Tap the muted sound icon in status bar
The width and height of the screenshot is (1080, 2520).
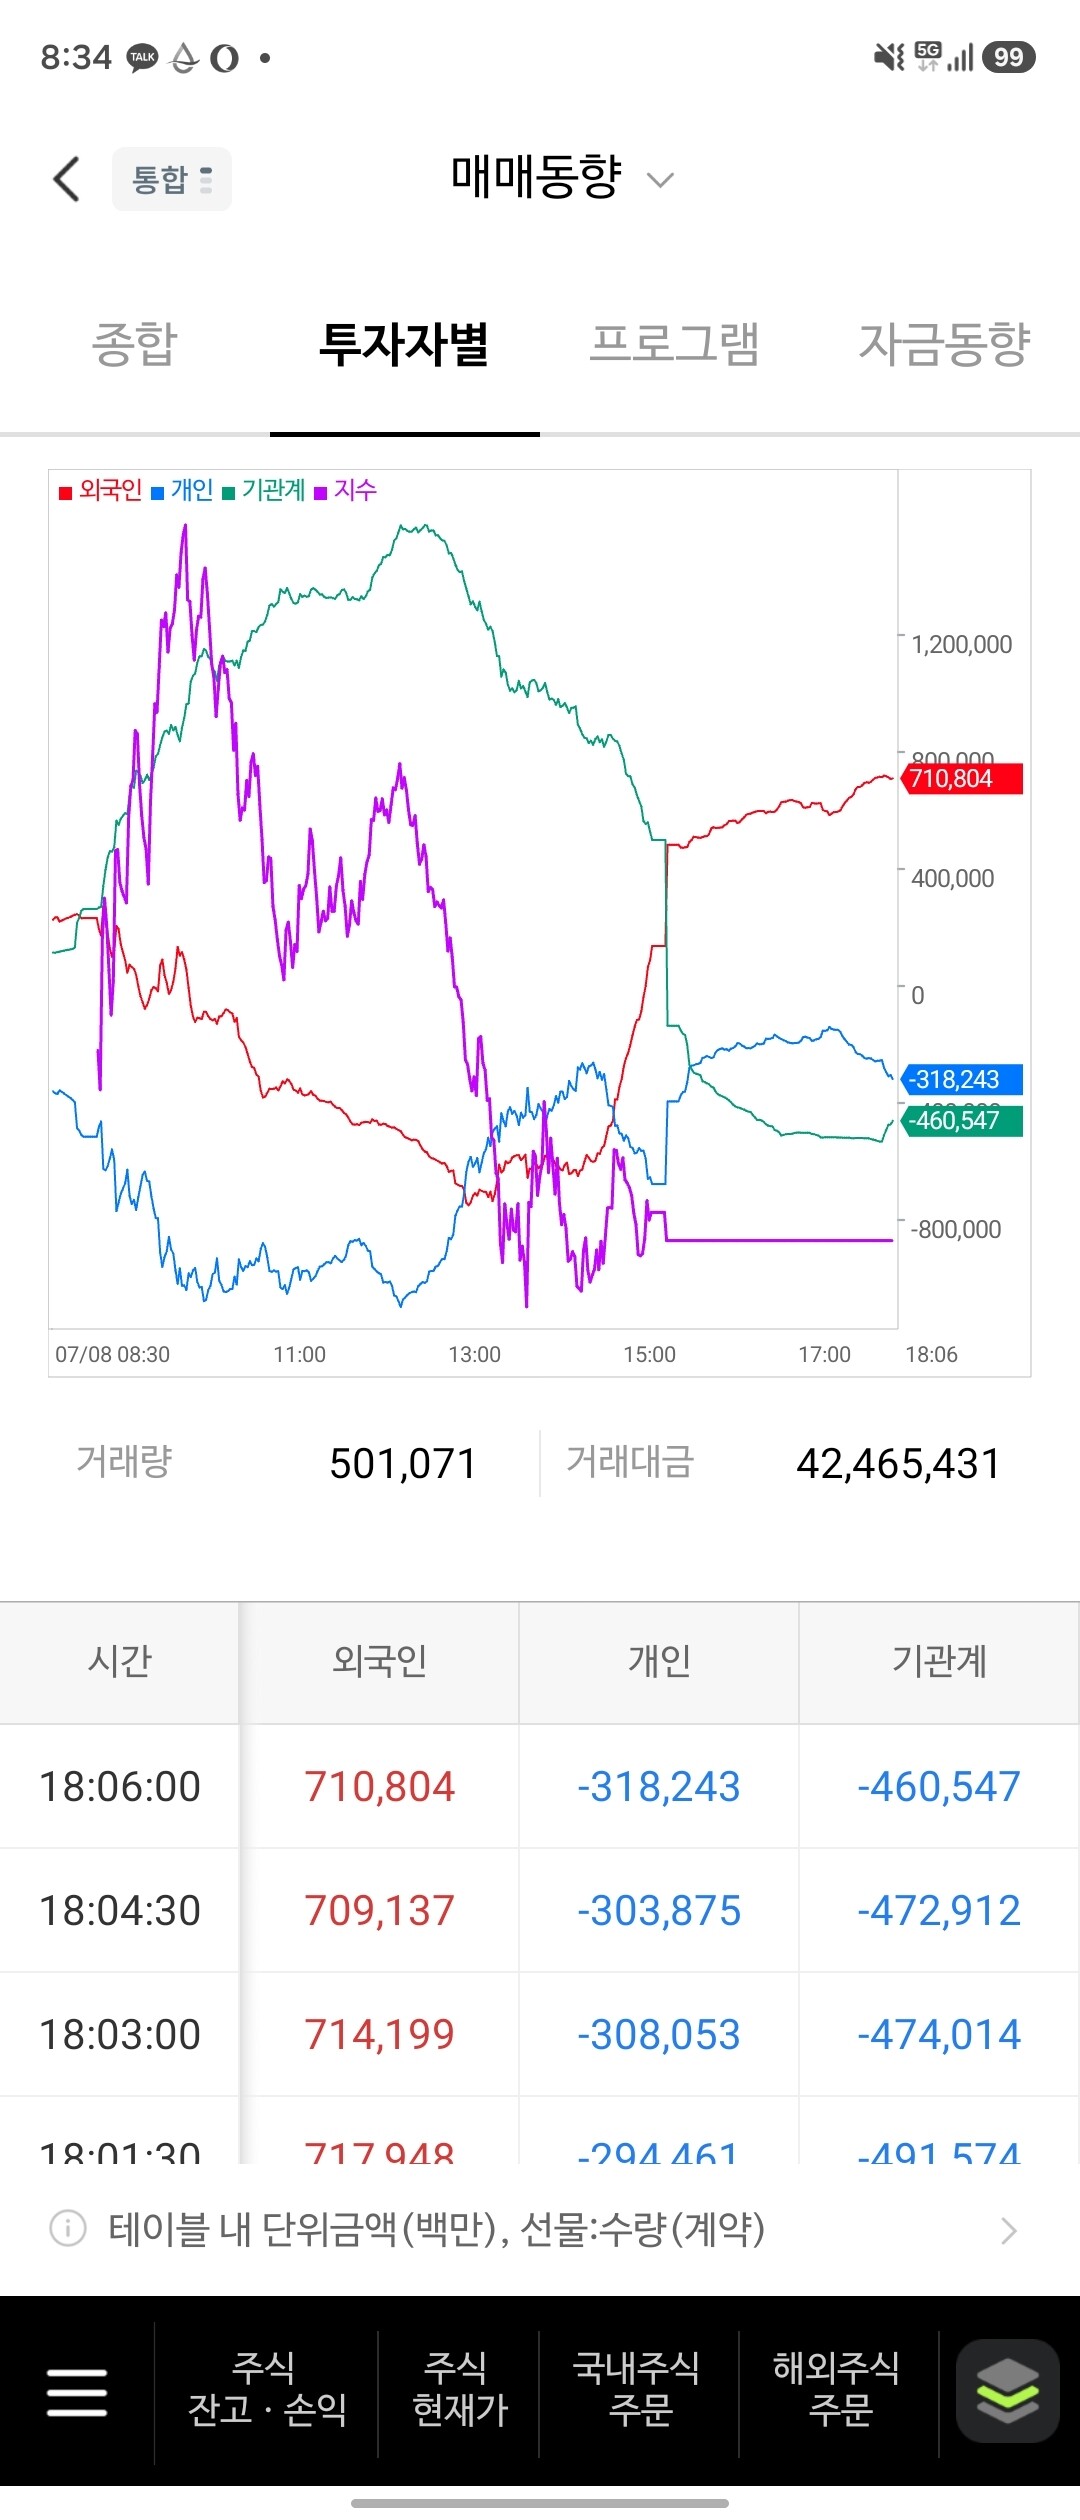coord(888,57)
